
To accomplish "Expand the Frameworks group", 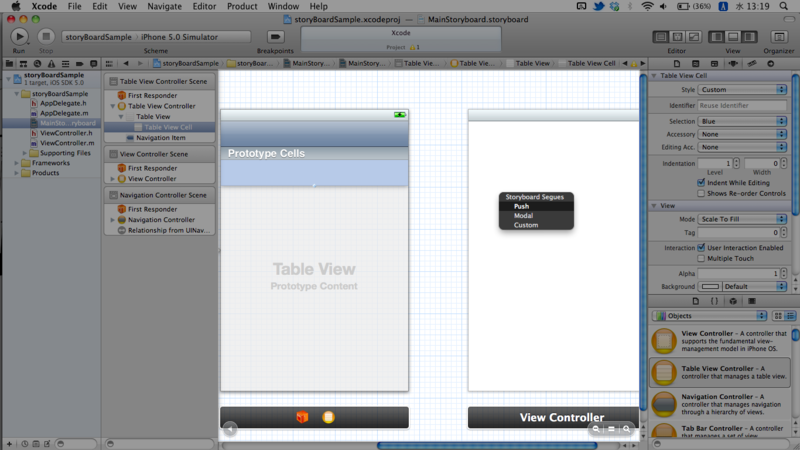I will [x=16, y=163].
